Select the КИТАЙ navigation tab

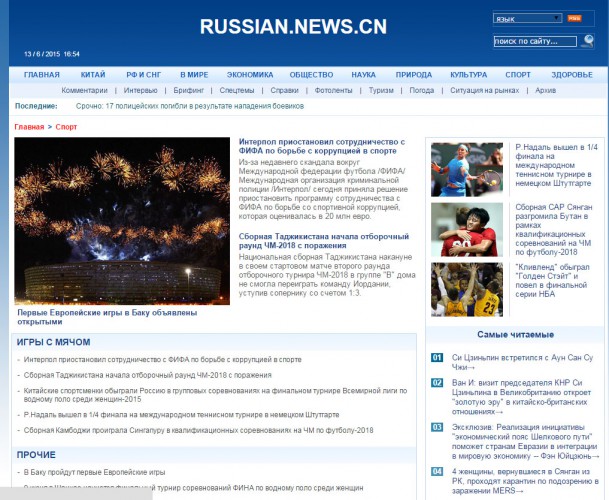click(93, 75)
